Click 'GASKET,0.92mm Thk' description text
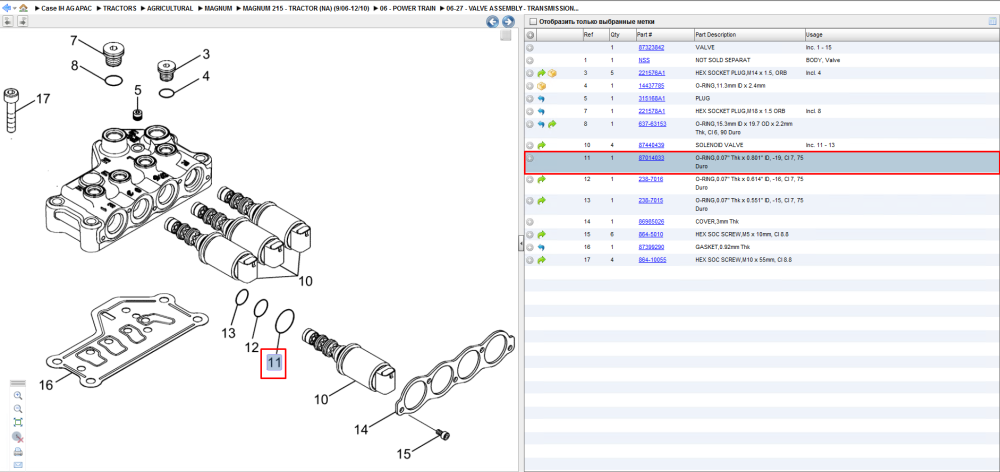Viewport: 1000px width, 472px height. (721, 247)
